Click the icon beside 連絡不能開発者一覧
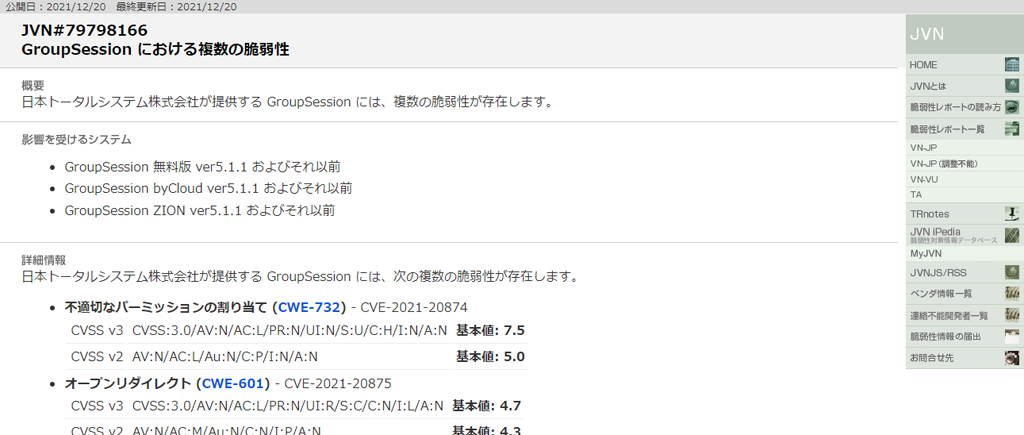This screenshot has width=1024, height=435. coord(1012,315)
